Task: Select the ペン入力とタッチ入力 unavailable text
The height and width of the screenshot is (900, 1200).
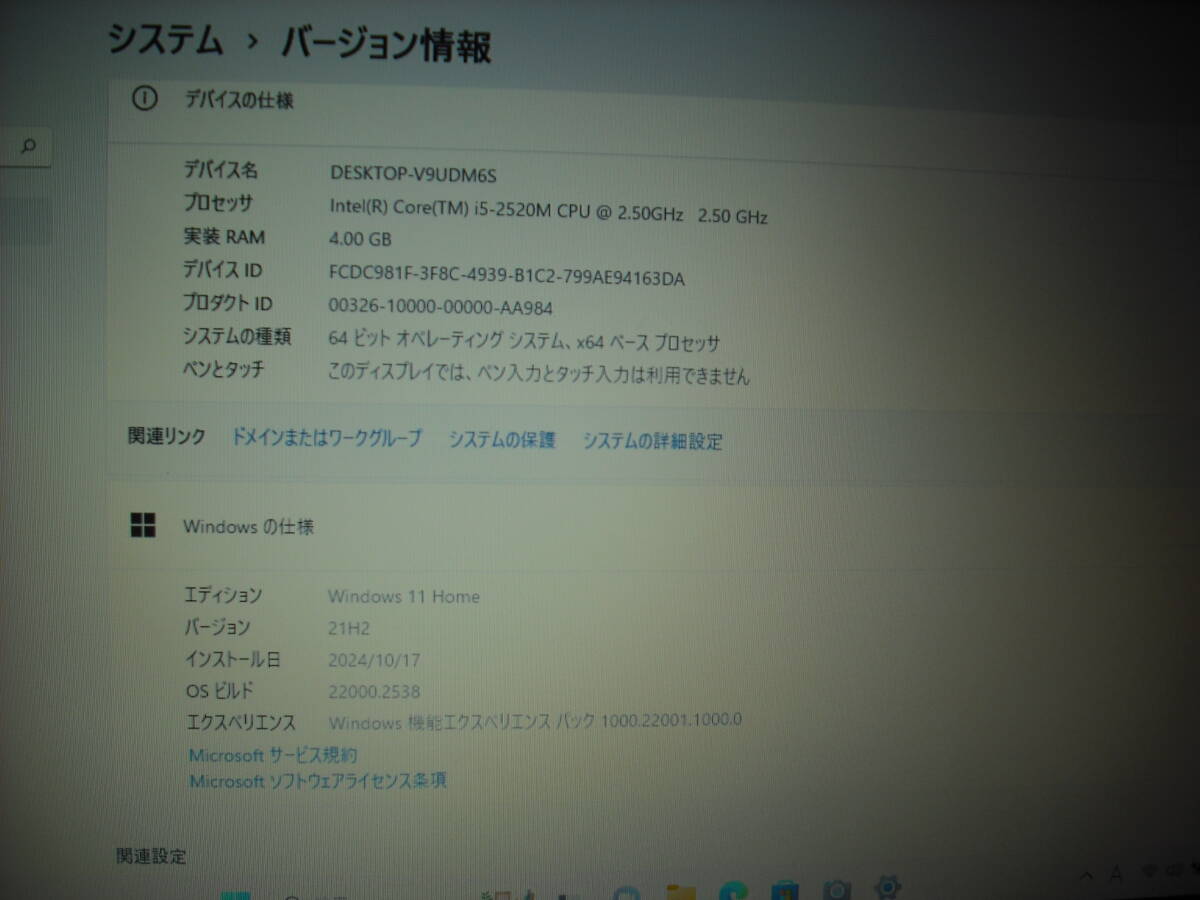Action: click(x=539, y=374)
